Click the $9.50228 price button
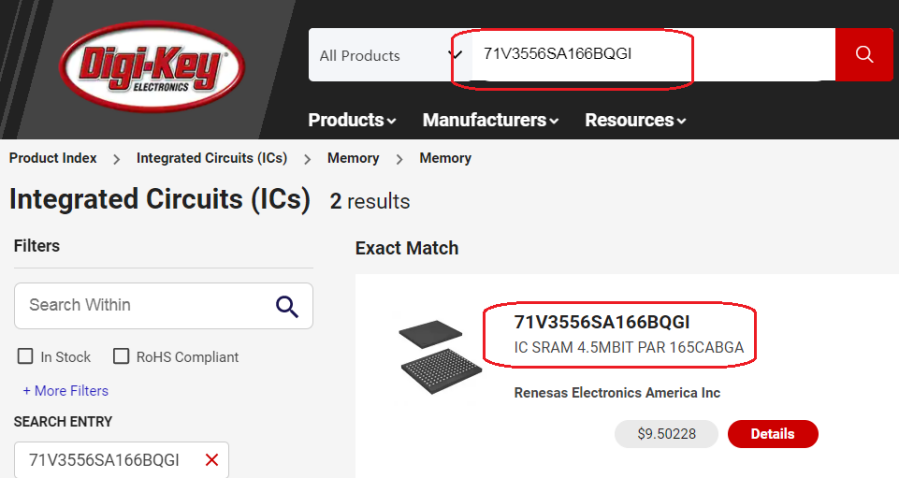The height and width of the screenshot is (478, 899). (666, 434)
